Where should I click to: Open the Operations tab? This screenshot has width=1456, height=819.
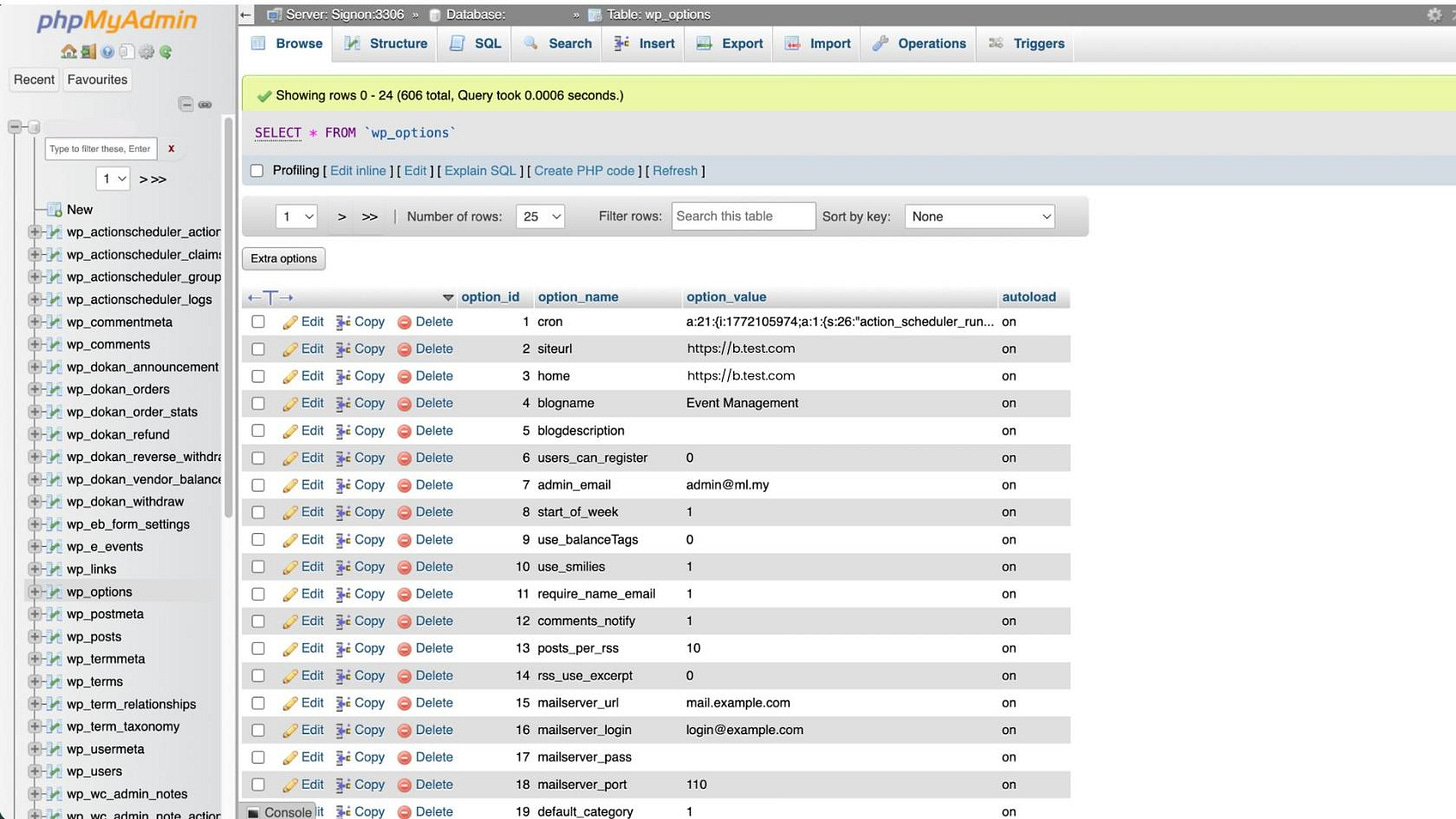pos(919,44)
